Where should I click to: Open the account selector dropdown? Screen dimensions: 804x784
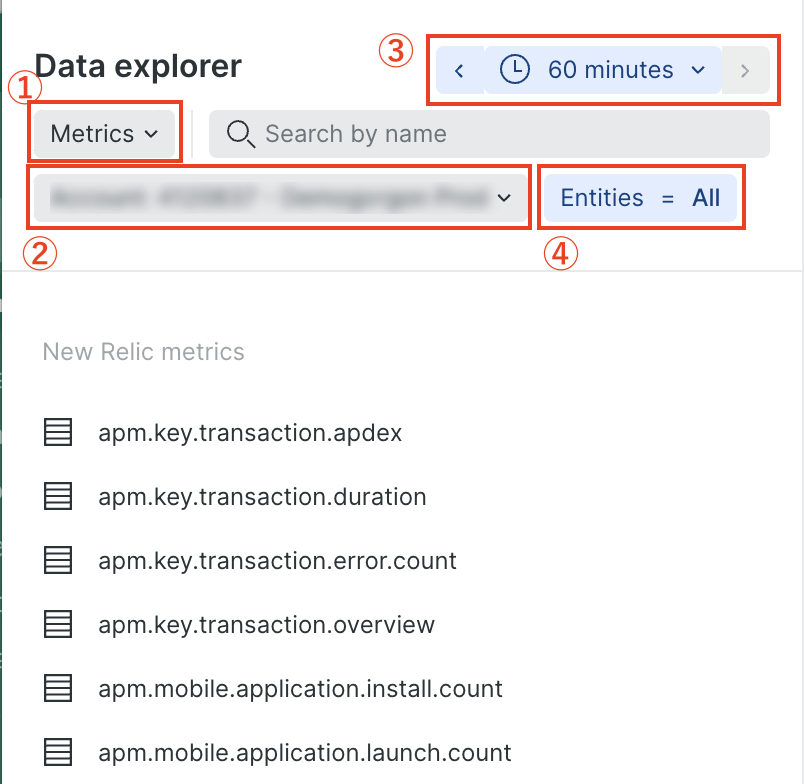click(280, 197)
